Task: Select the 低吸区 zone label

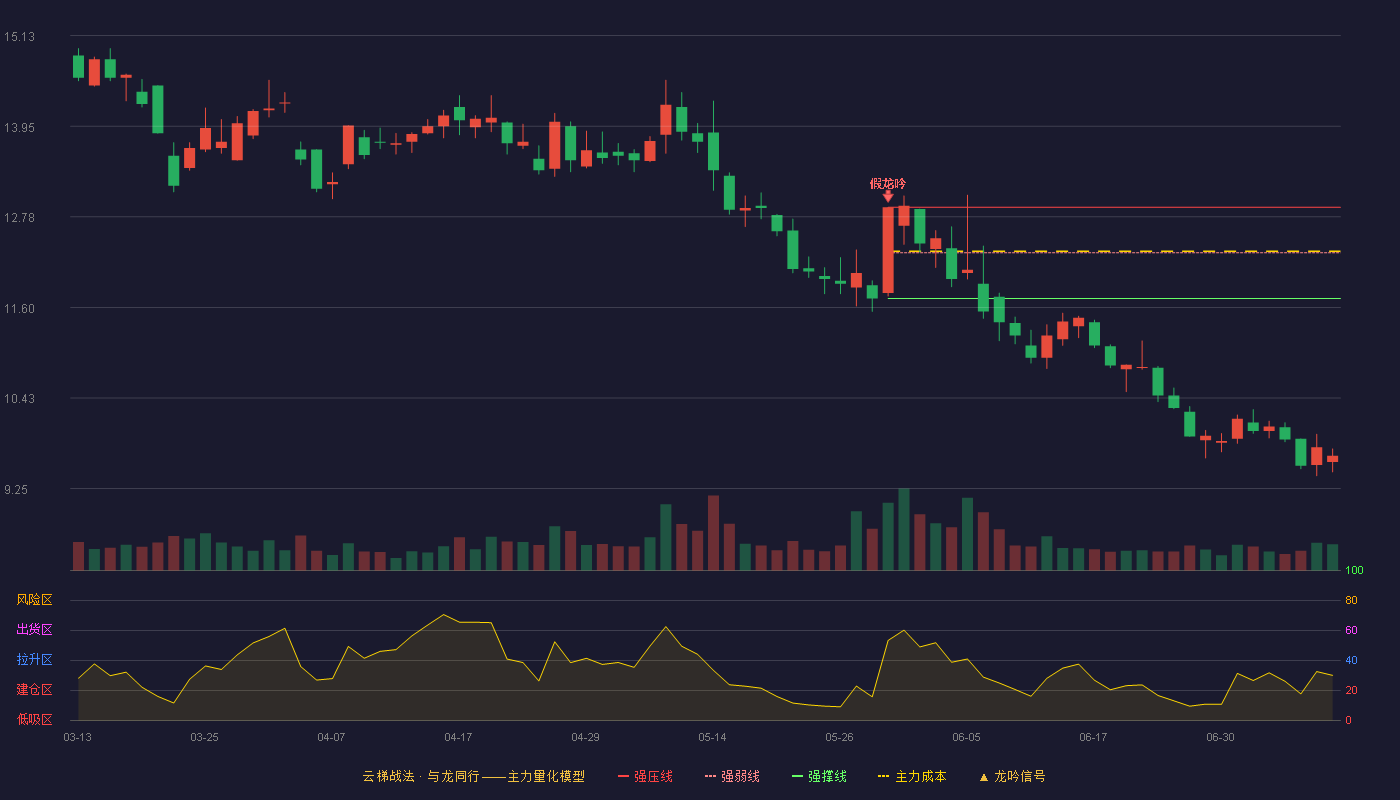Action: 34,719
